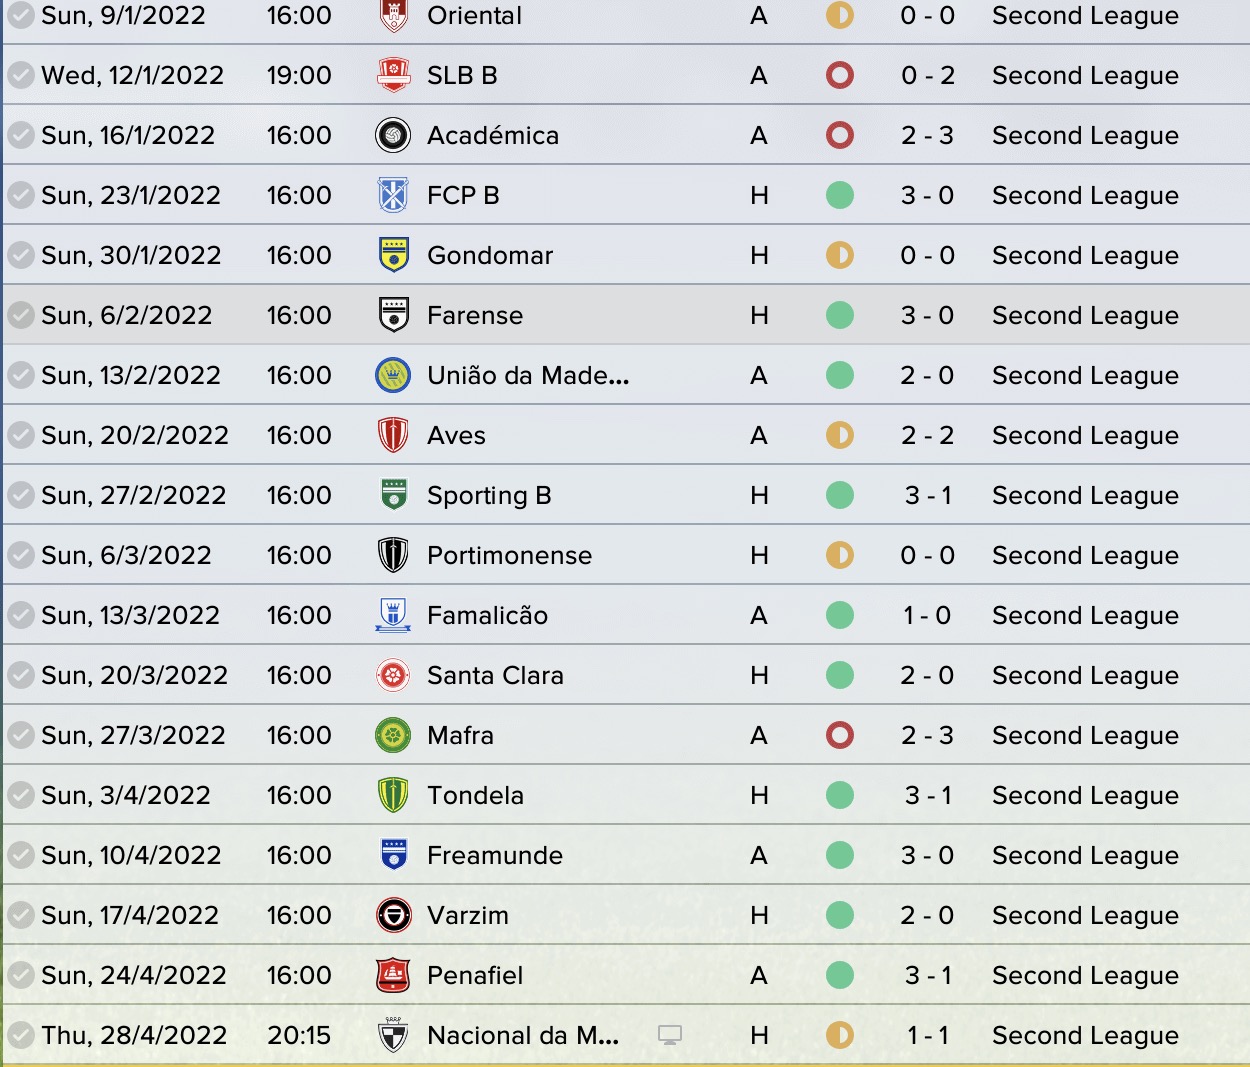This screenshot has height=1067, width=1250.
Task: Click the Penafiel club crest
Action: point(393,975)
